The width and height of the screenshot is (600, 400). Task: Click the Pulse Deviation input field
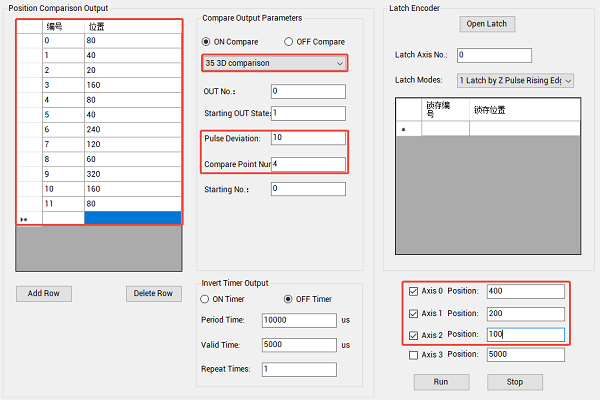[x=307, y=138]
